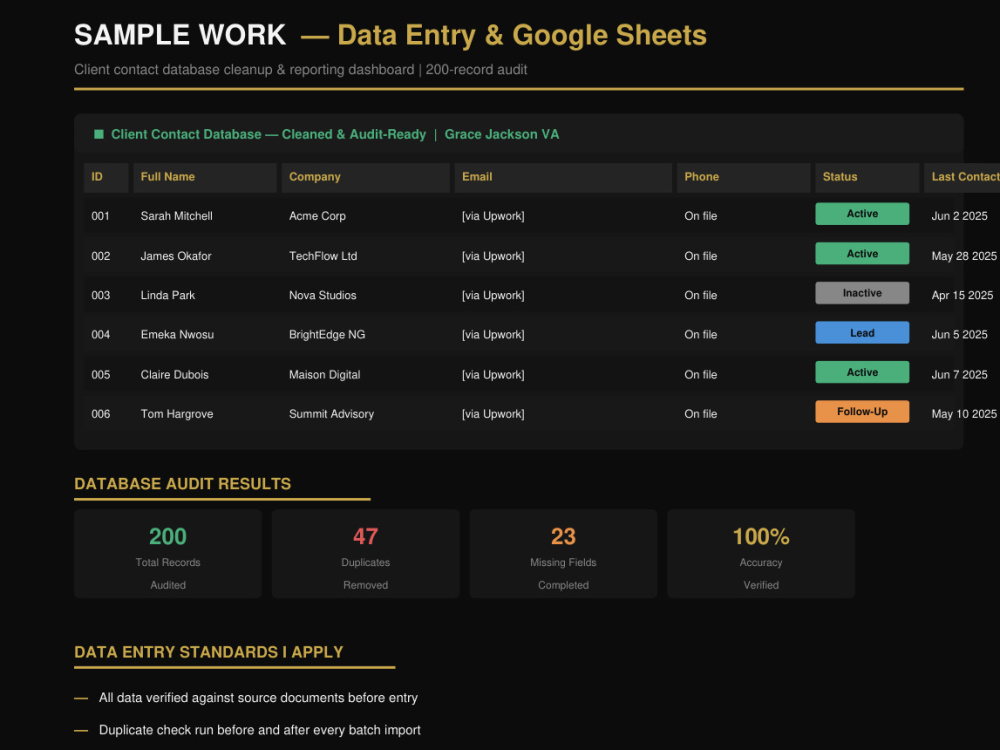Click the name Claire Dubois
Screen dimensions: 1000x750
(x=175, y=374)
